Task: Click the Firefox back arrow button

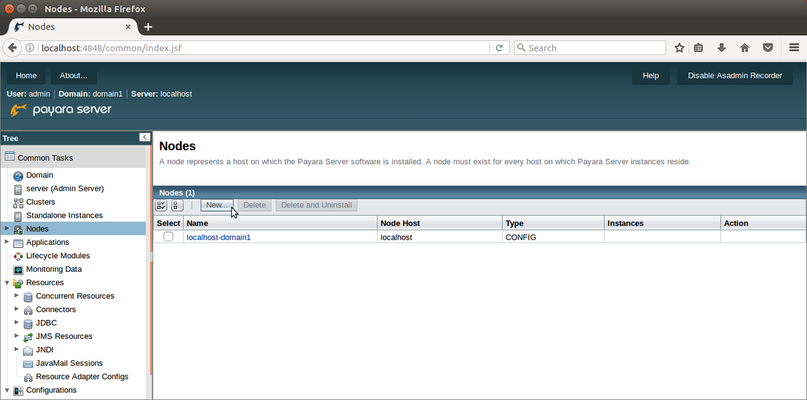Action: click(12, 48)
